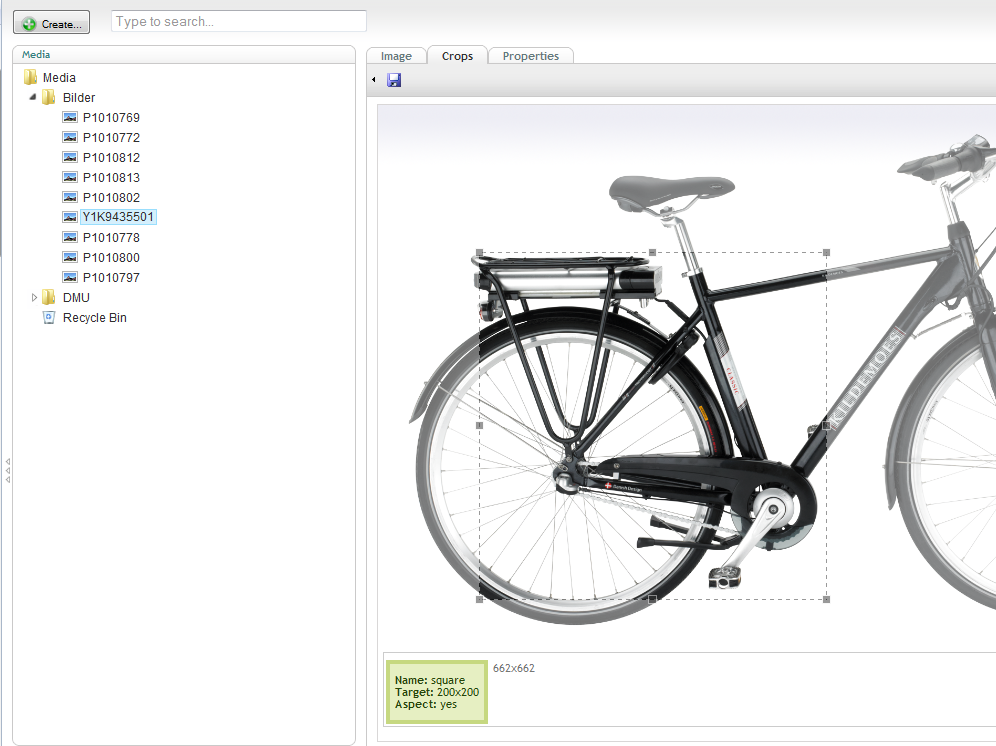Click the Bilder folder icon
Image resolution: width=996 pixels, height=746 pixels.
(49, 97)
